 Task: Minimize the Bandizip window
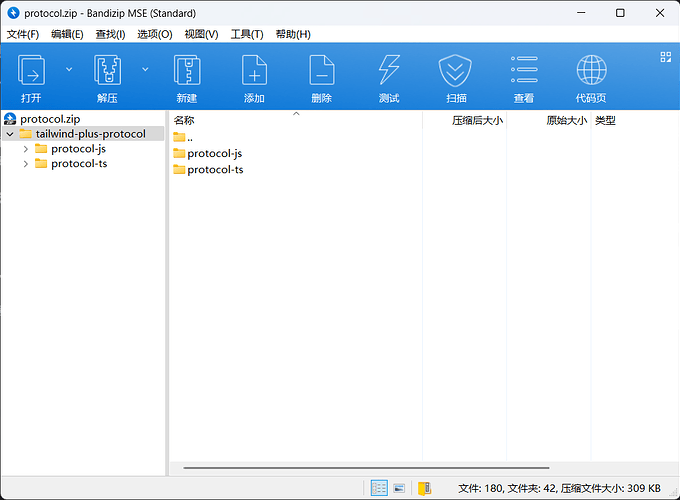point(581,13)
